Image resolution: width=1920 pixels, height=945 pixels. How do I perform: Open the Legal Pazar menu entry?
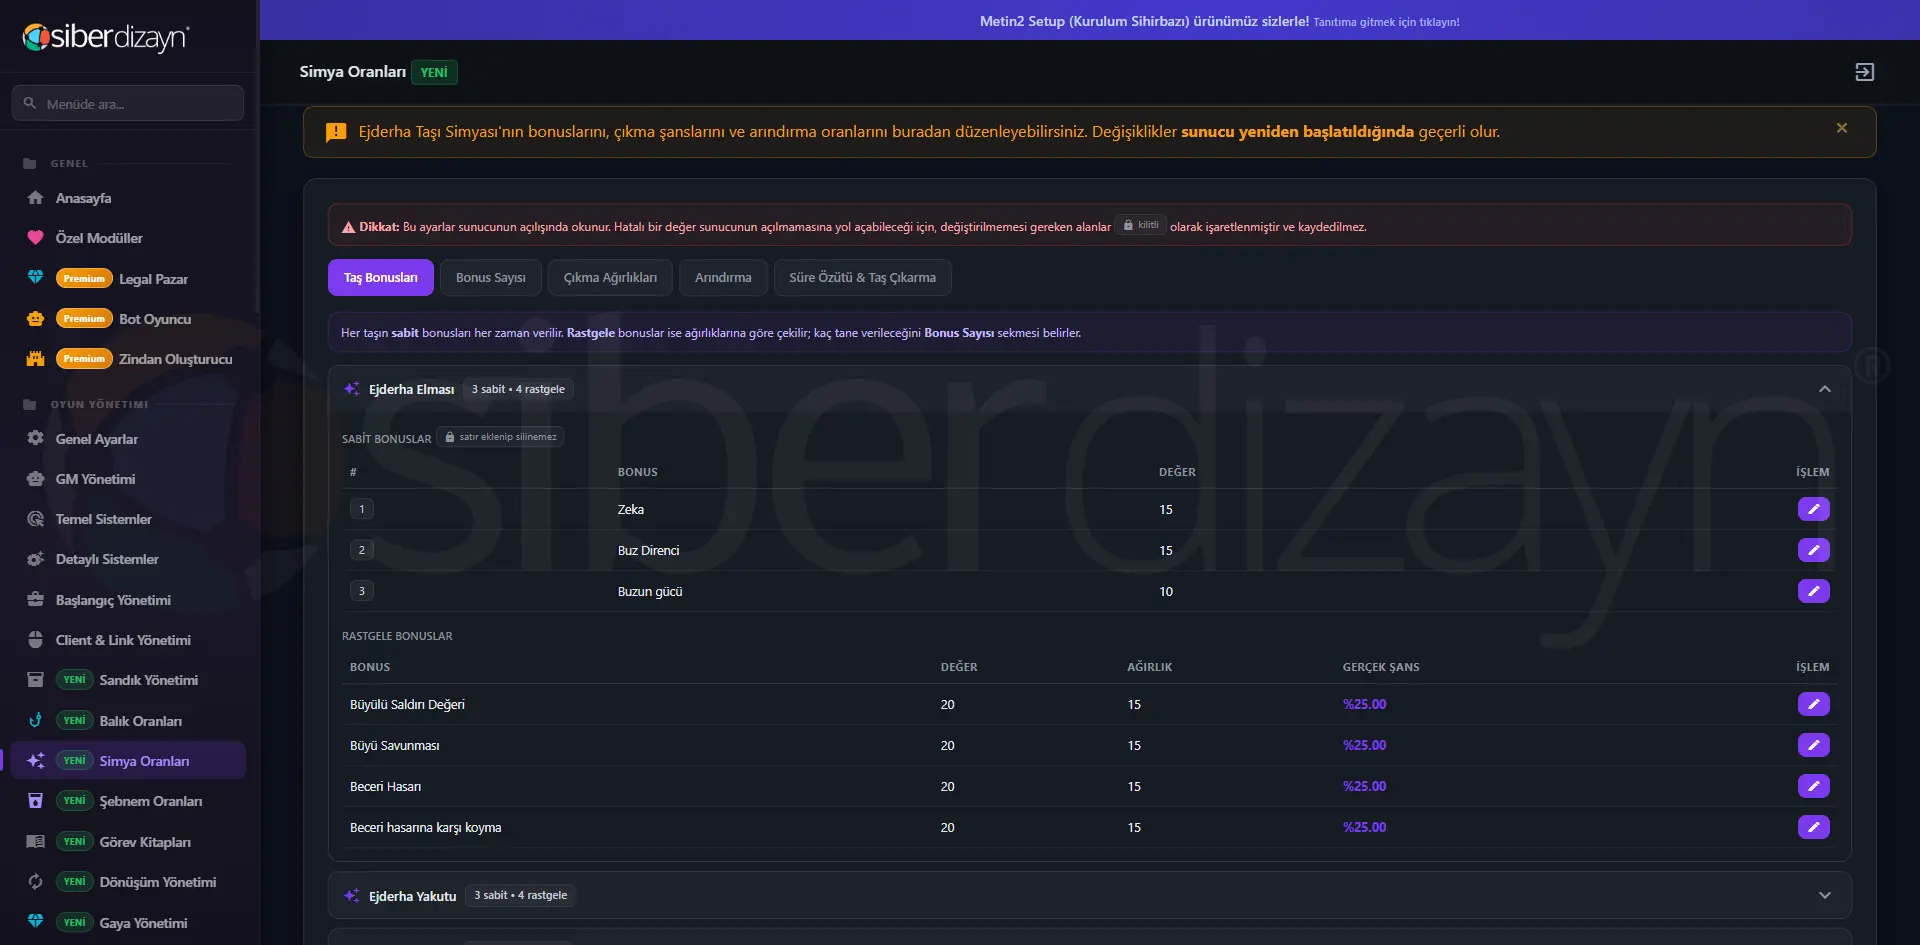(128, 278)
